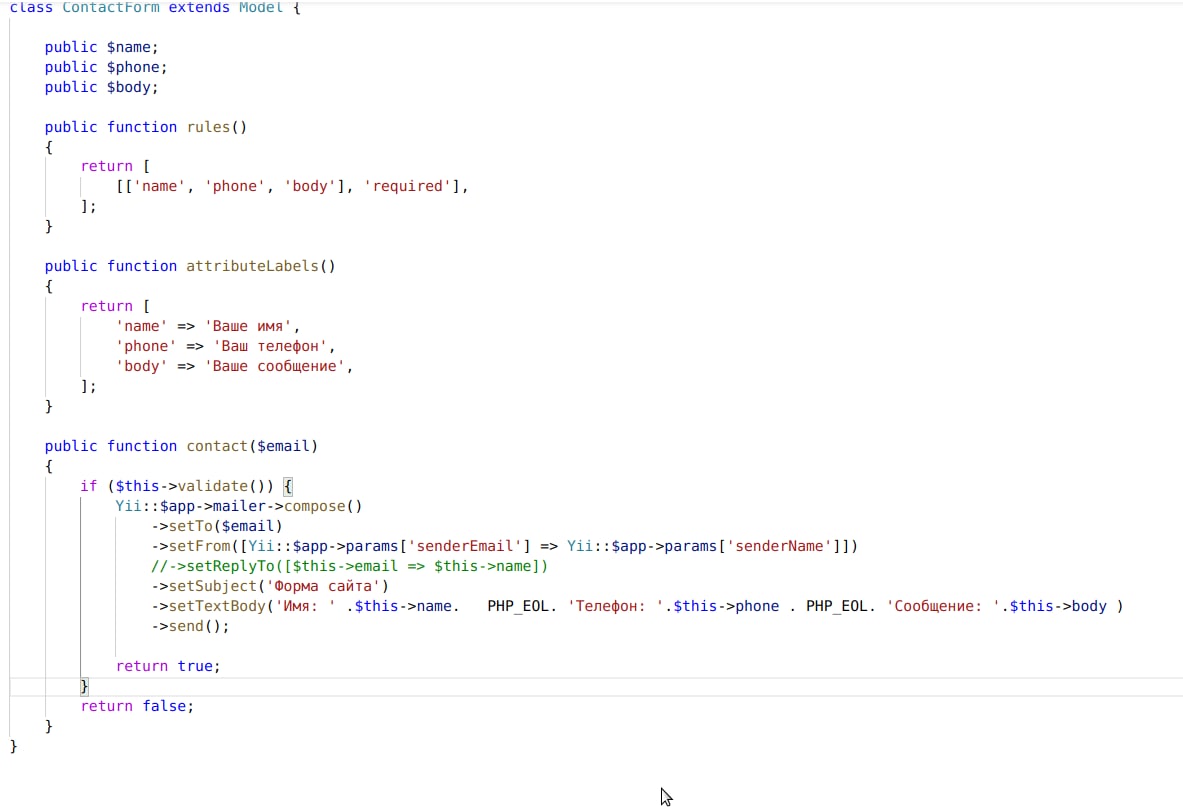Click the 'Телефон: ' string in setTextBody
This screenshot has width=1183, height=808.
pyautogui.click(x=616, y=606)
